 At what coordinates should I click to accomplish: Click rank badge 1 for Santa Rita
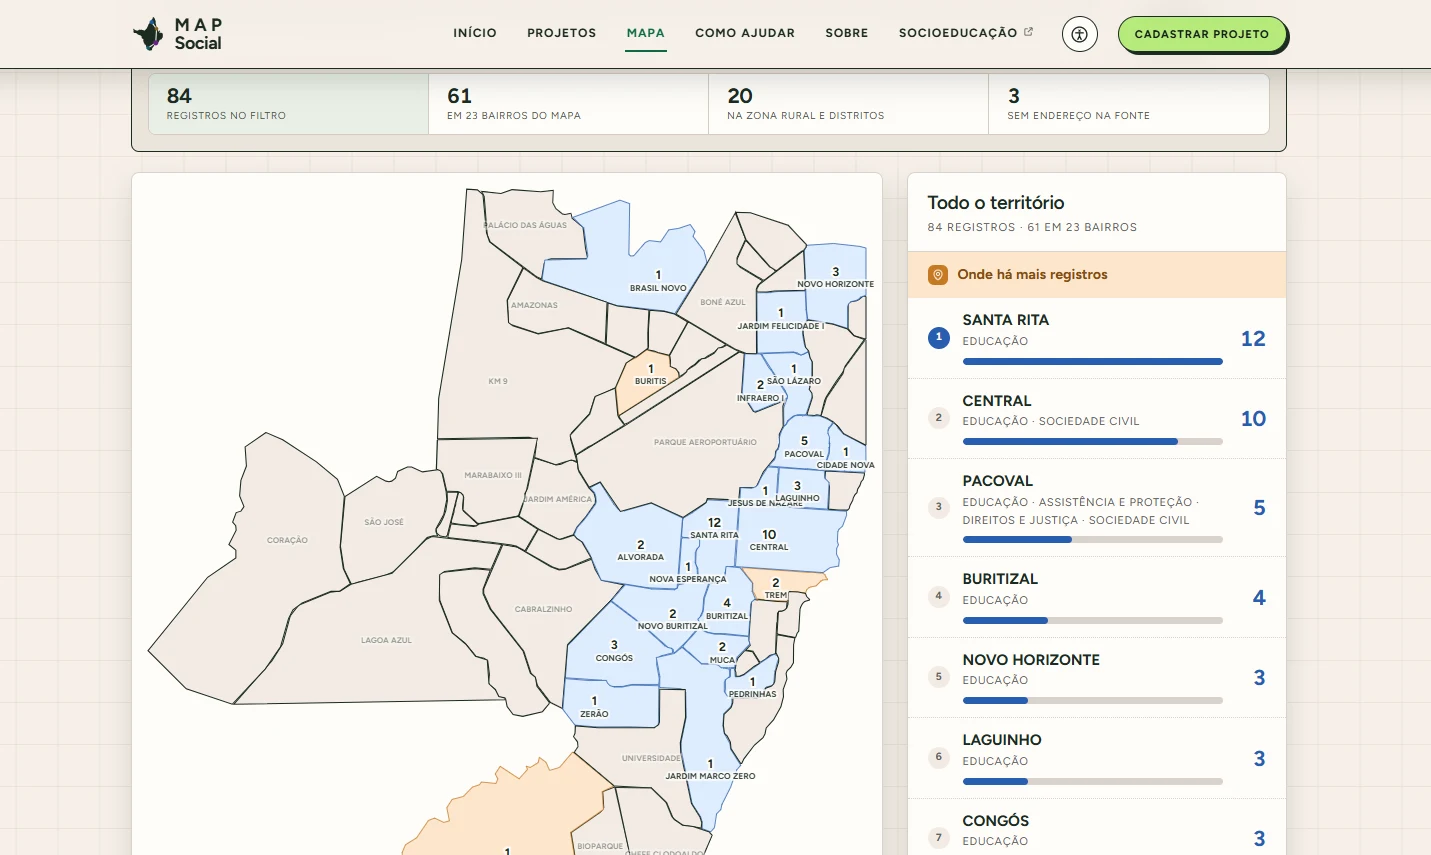pos(938,338)
